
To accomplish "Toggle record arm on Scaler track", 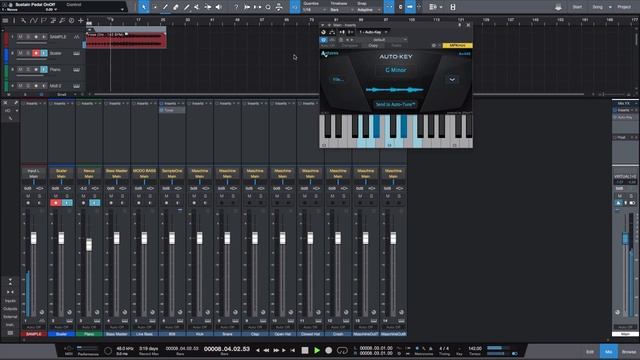I will click(36, 53).
